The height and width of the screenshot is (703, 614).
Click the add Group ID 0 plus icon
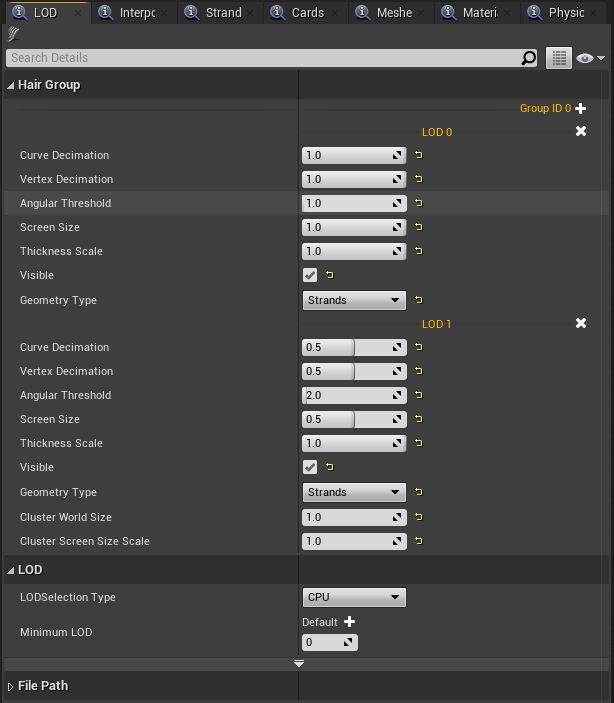click(581, 108)
